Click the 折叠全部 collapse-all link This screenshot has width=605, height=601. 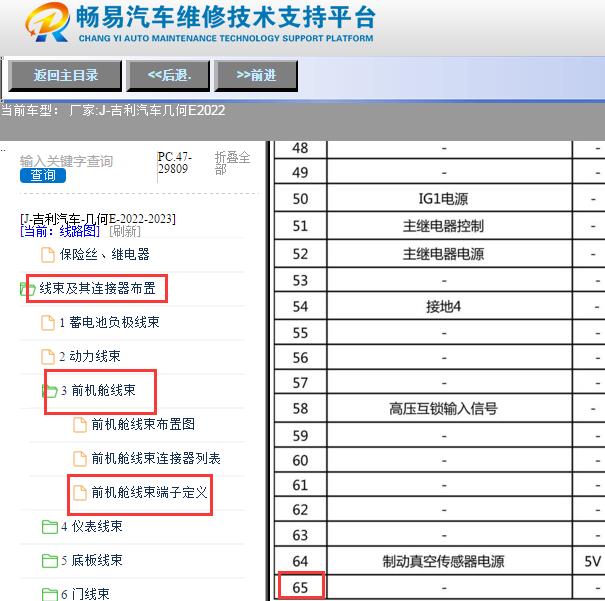tap(232, 163)
